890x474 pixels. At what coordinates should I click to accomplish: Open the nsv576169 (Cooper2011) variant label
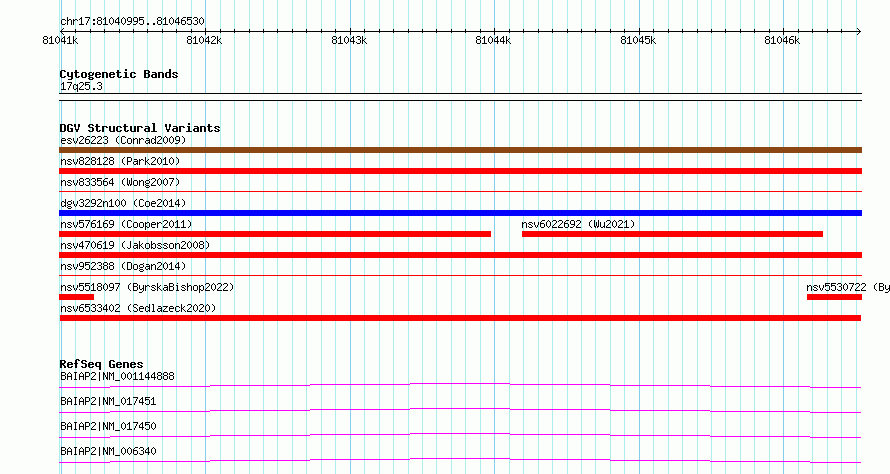click(x=126, y=224)
